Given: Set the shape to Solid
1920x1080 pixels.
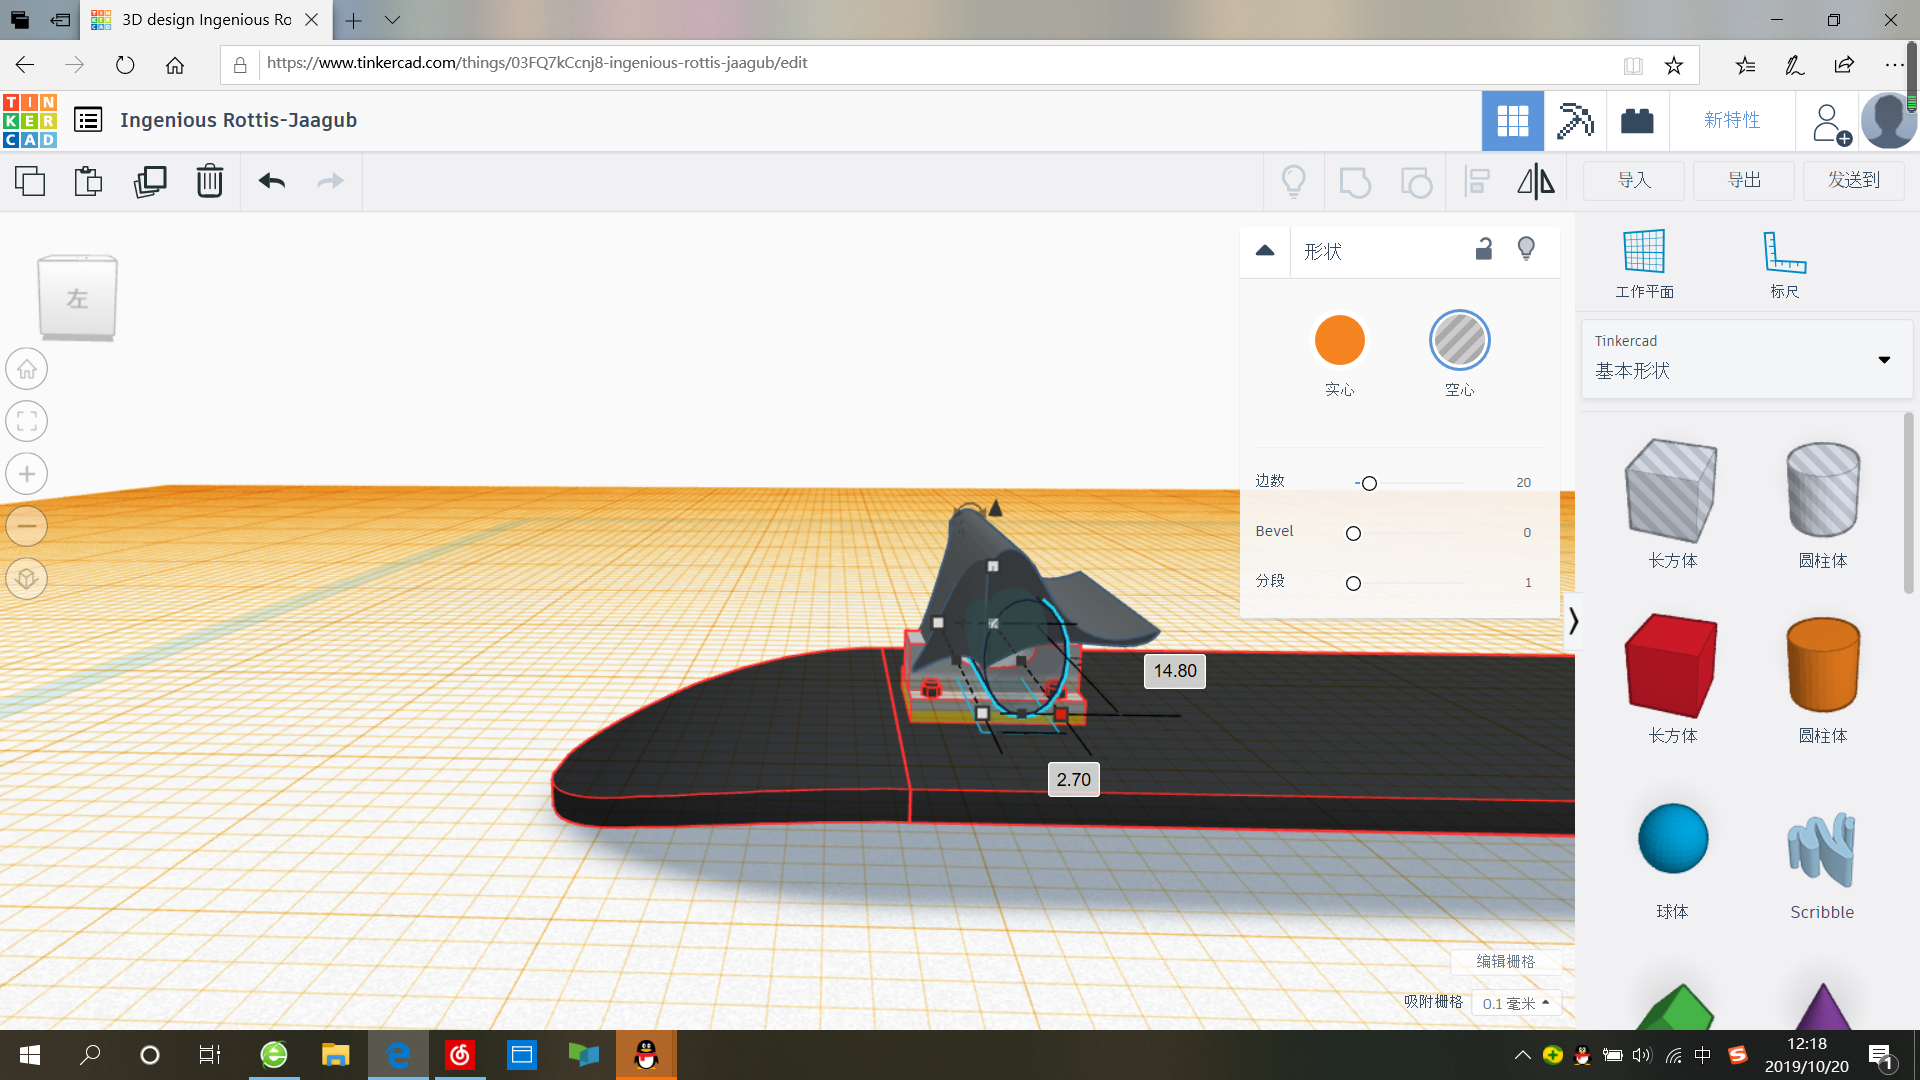Looking at the screenshot, I should [x=1340, y=340].
